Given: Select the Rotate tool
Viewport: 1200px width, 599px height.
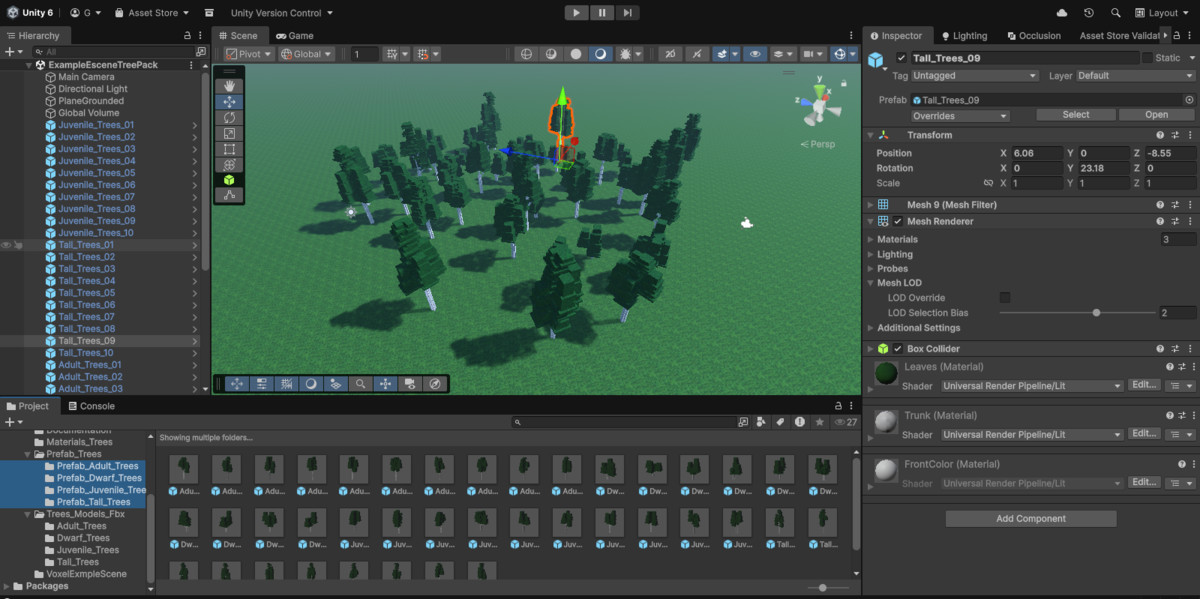Looking at the screenshot, I should (229, 117).
